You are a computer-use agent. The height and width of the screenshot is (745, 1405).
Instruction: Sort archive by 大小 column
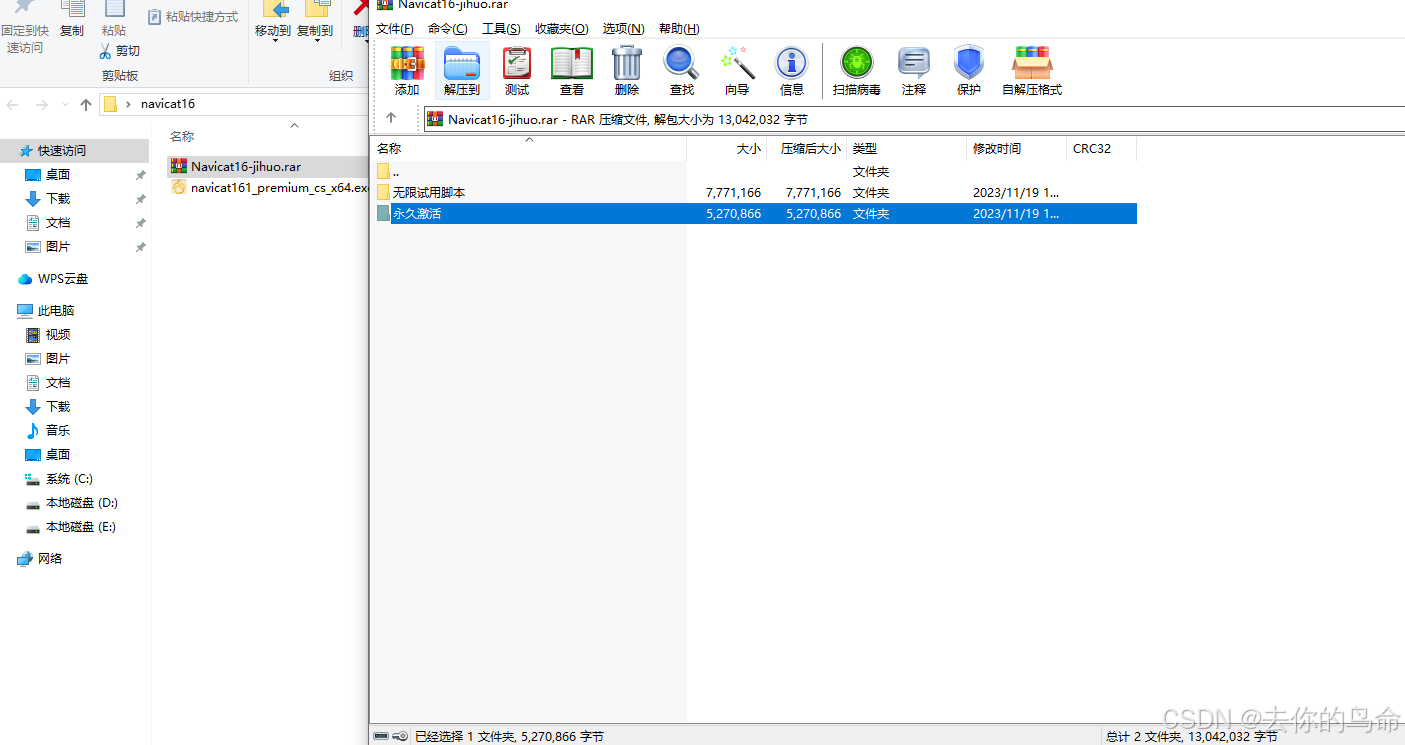(726, 149)
